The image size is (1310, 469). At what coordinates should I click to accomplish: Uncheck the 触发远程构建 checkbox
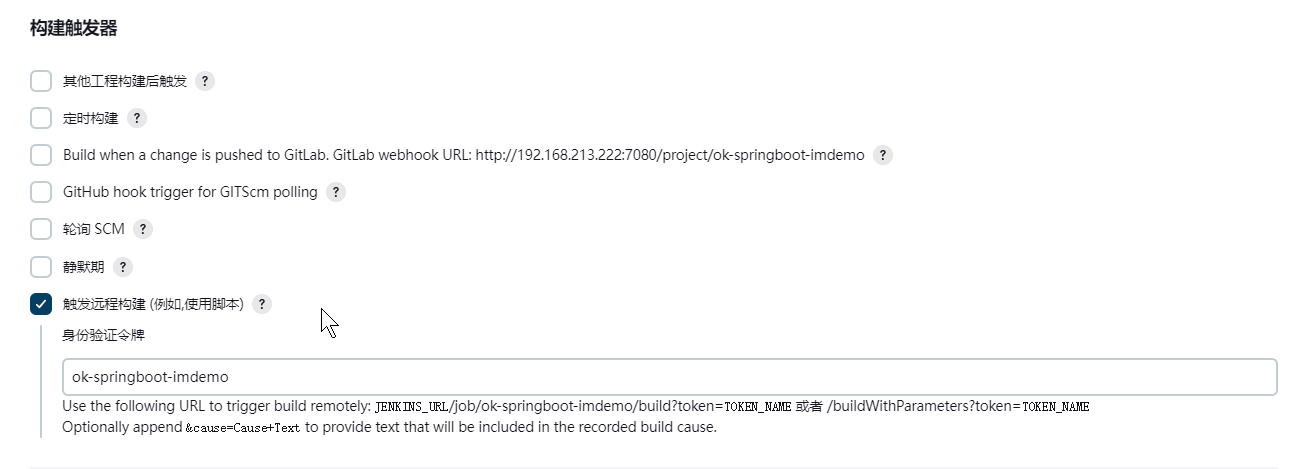pyautogui.click(x=41, y=304)
